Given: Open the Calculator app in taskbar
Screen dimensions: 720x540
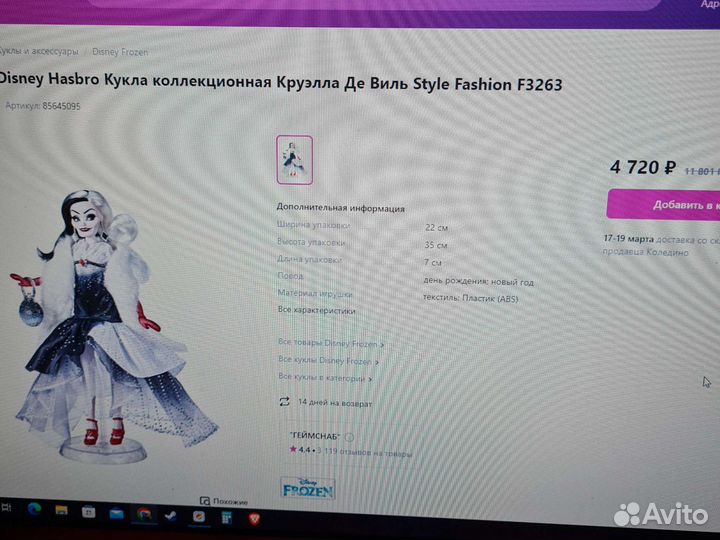Looking at the screenshot, I should coord(227,518).
